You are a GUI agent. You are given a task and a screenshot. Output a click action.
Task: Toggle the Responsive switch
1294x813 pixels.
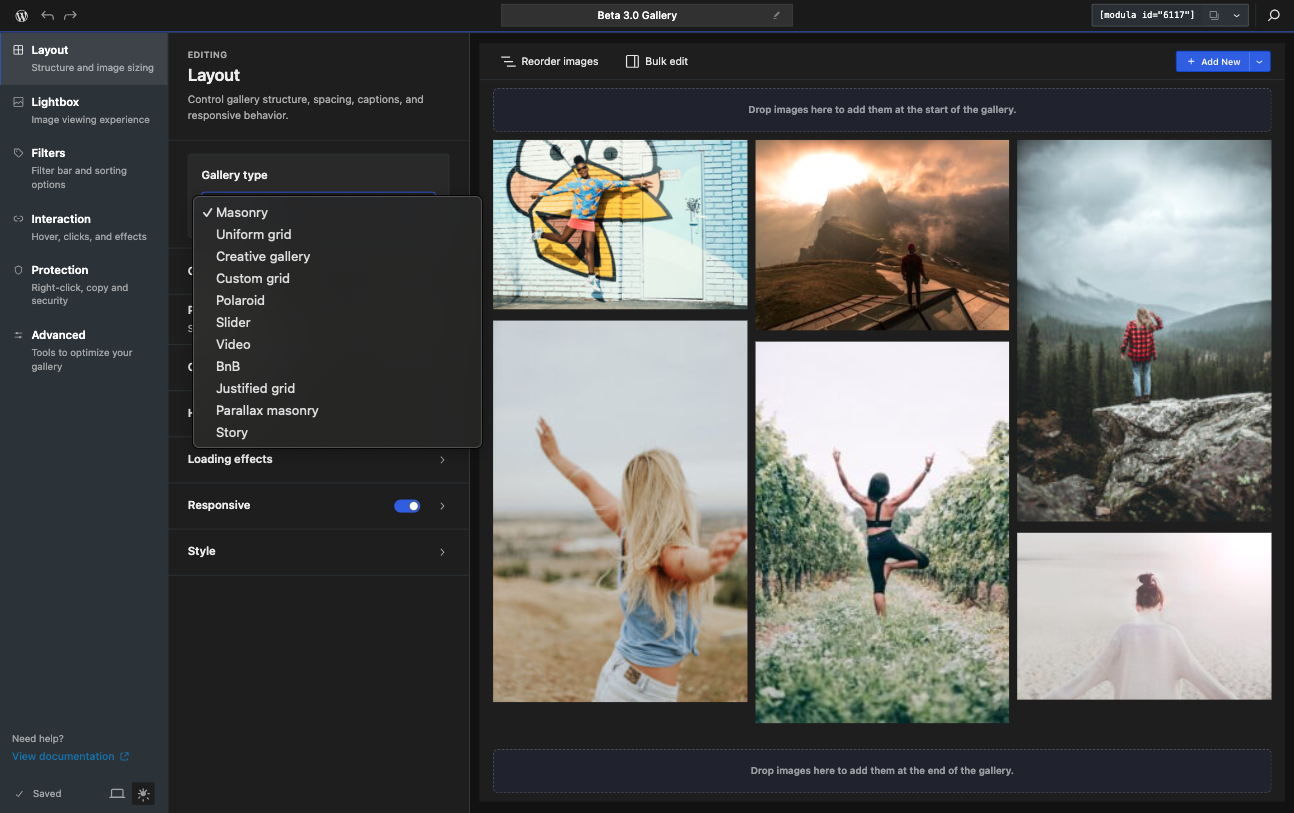pyautogui.click(x=407, y=506)
